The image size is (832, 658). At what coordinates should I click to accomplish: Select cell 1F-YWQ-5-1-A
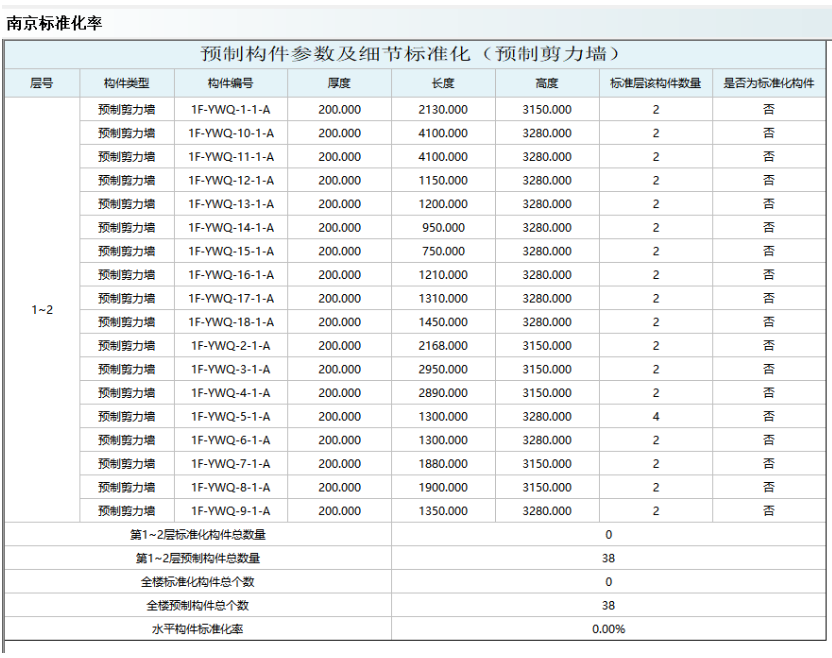(231, 417)
